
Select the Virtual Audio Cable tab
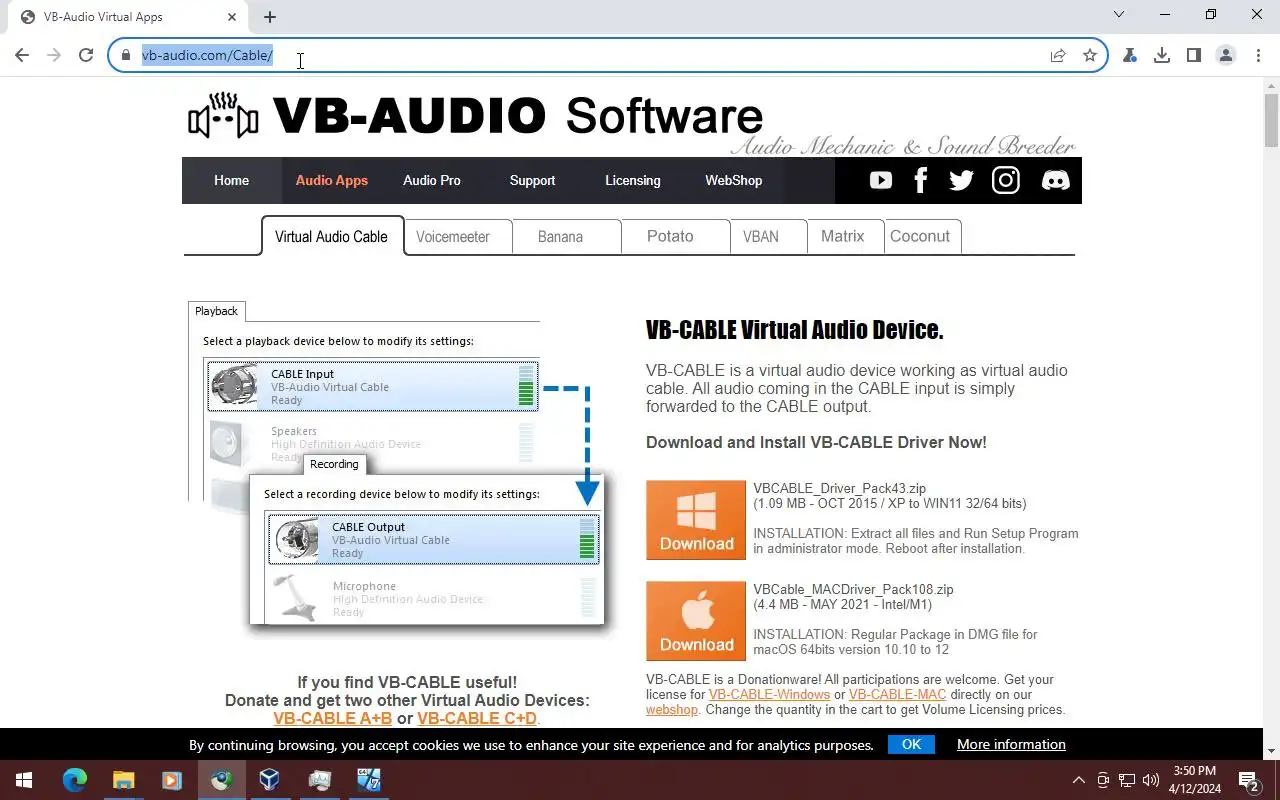click(x=332, y=237)
